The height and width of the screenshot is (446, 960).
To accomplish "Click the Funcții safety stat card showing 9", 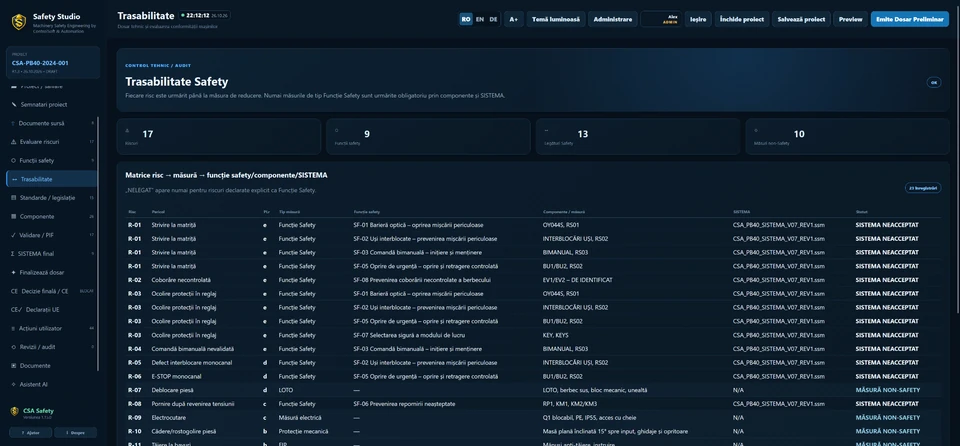I will click(428, 136).
